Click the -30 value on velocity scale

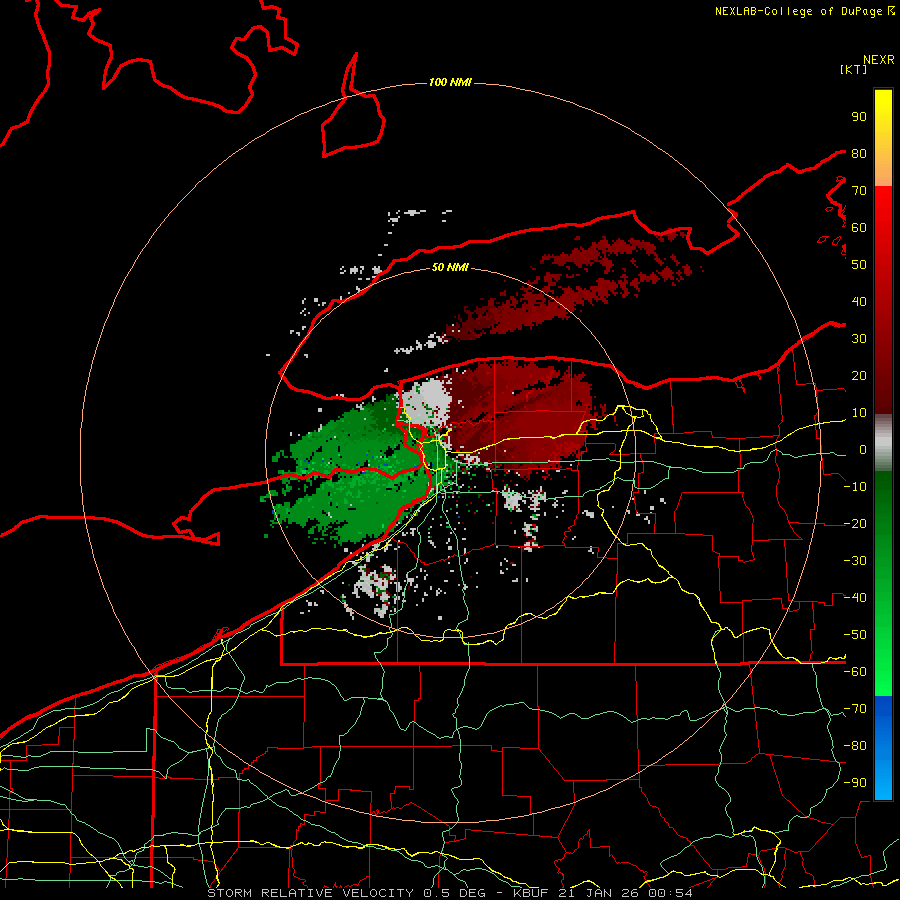tap(855, 561)
